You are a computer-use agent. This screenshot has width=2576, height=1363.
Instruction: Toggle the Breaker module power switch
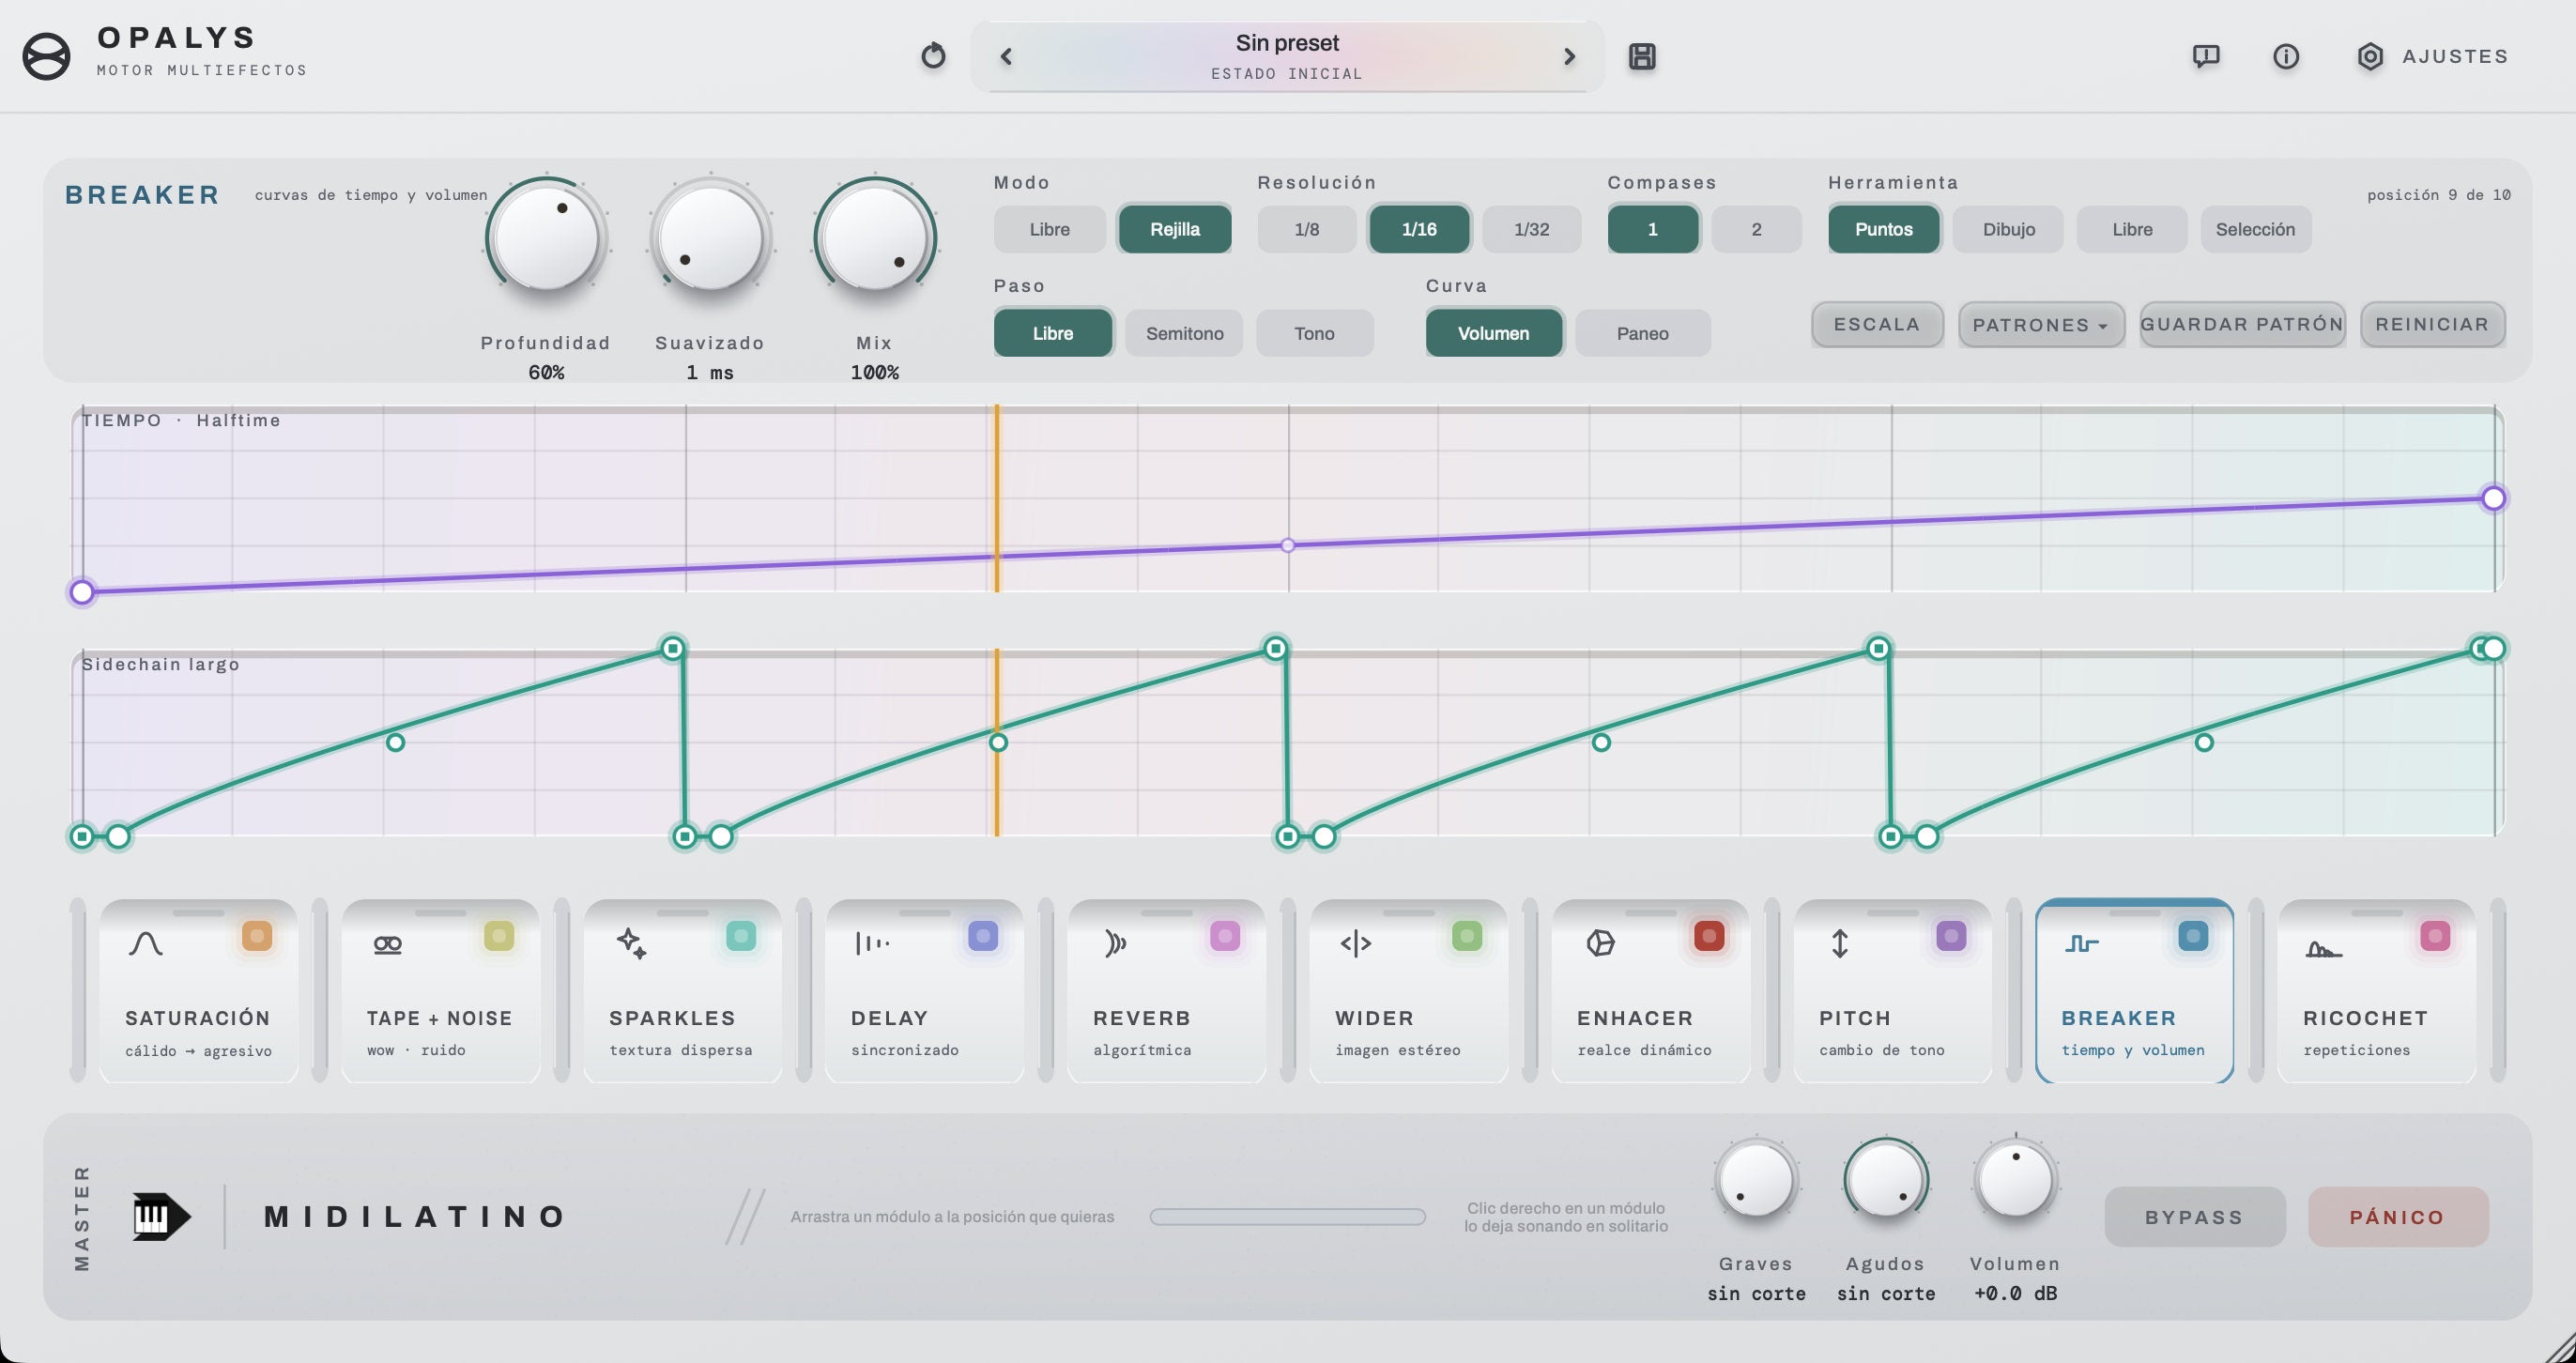point(2193,936)
